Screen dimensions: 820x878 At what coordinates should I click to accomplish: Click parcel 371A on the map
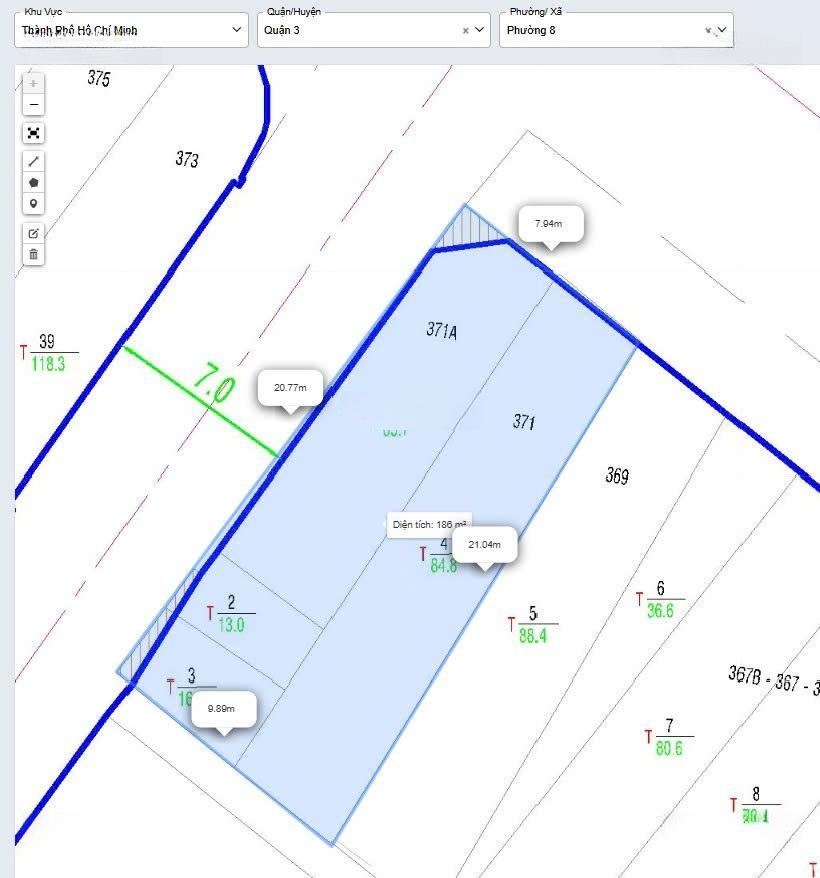pyautogui.click(x=440, y=331)
